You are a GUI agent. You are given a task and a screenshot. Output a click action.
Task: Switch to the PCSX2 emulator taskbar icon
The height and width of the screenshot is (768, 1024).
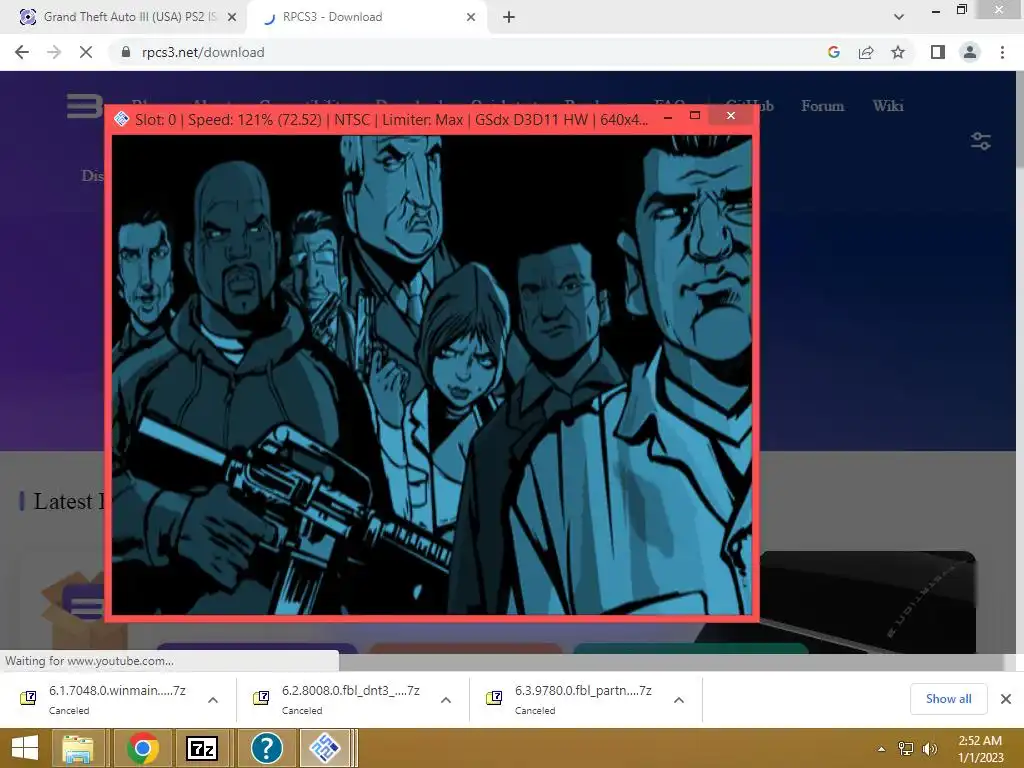pos(325,748)
